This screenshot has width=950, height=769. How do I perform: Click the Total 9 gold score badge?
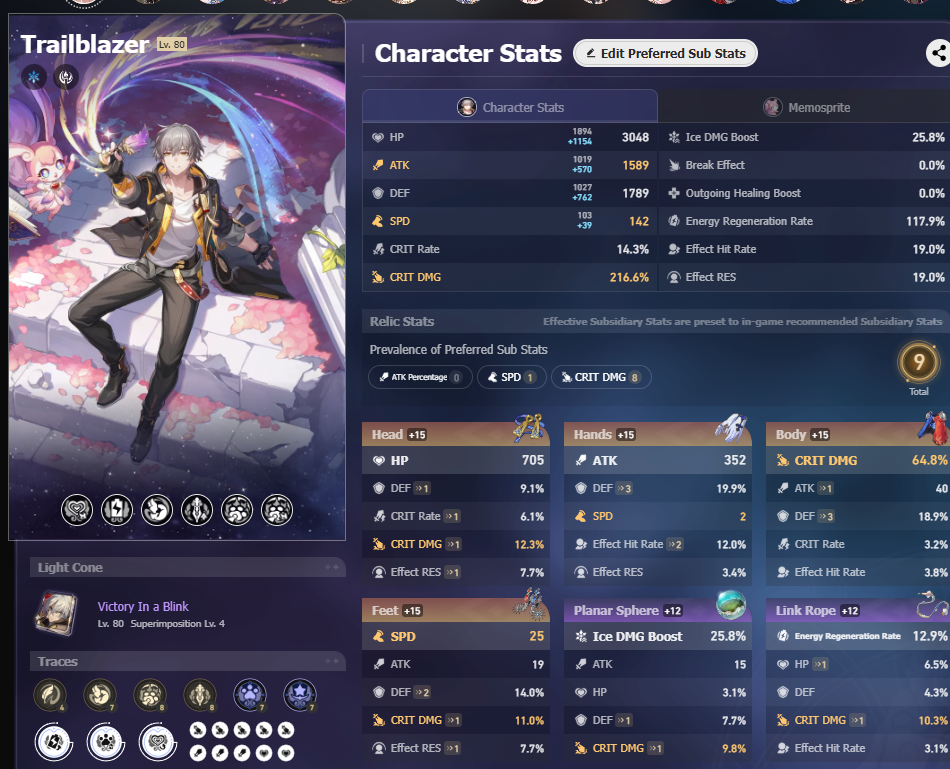pos(919,362)
